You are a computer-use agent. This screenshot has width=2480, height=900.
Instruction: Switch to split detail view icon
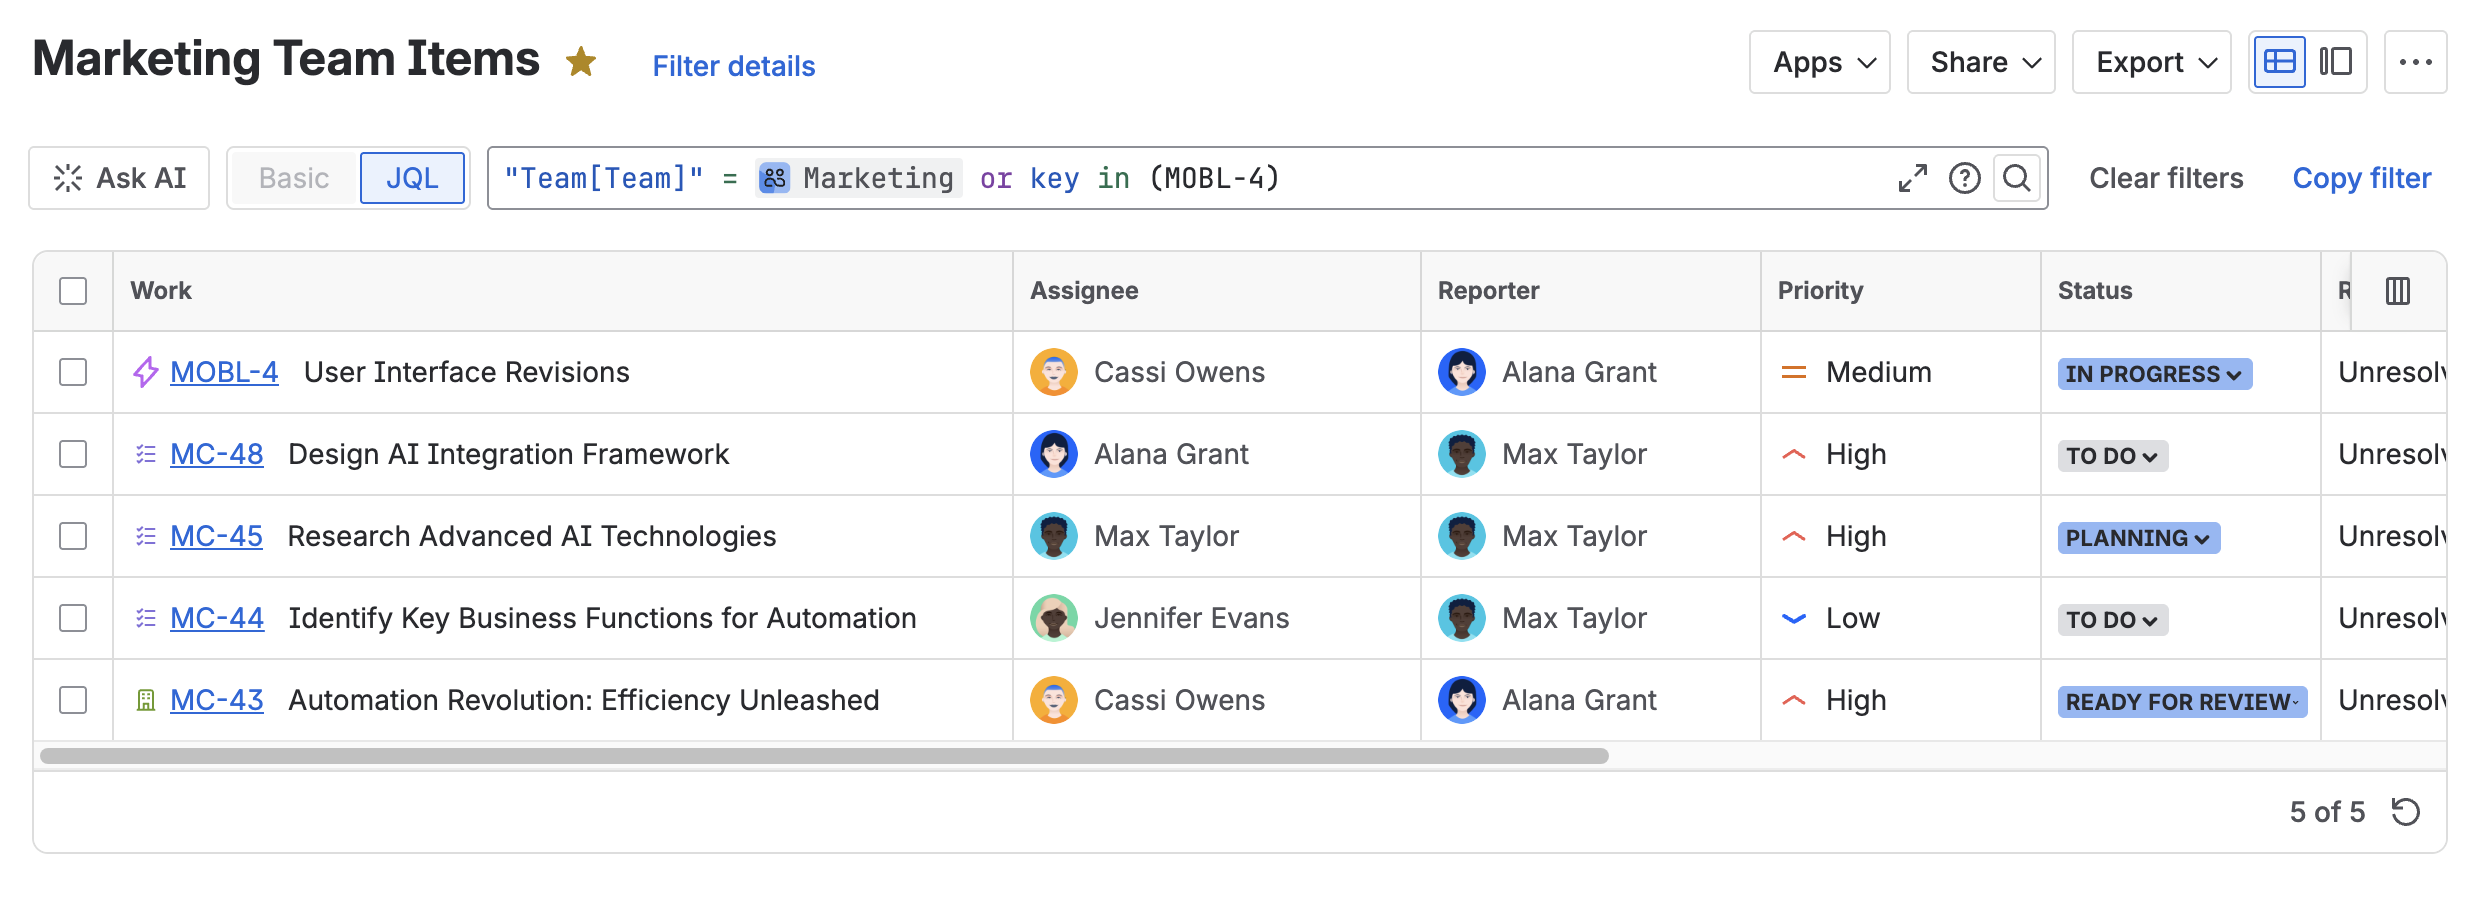(x=2336, y=62)
